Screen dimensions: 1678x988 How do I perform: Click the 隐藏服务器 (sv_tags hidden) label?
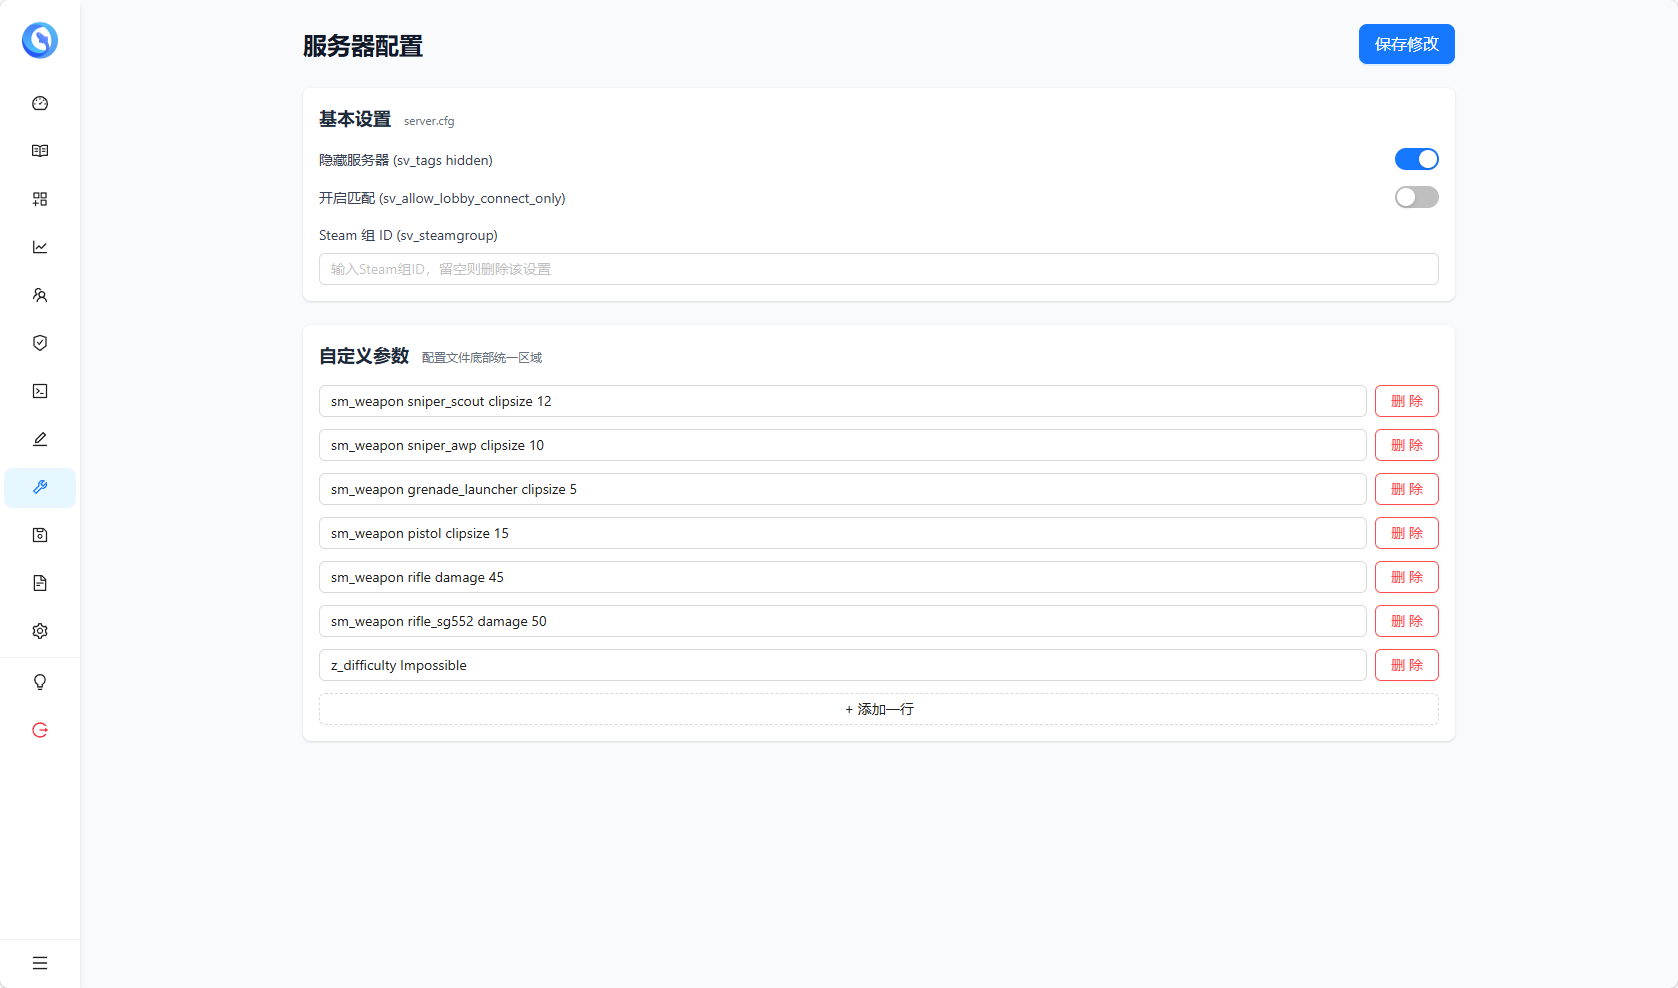tap(406, 160)
